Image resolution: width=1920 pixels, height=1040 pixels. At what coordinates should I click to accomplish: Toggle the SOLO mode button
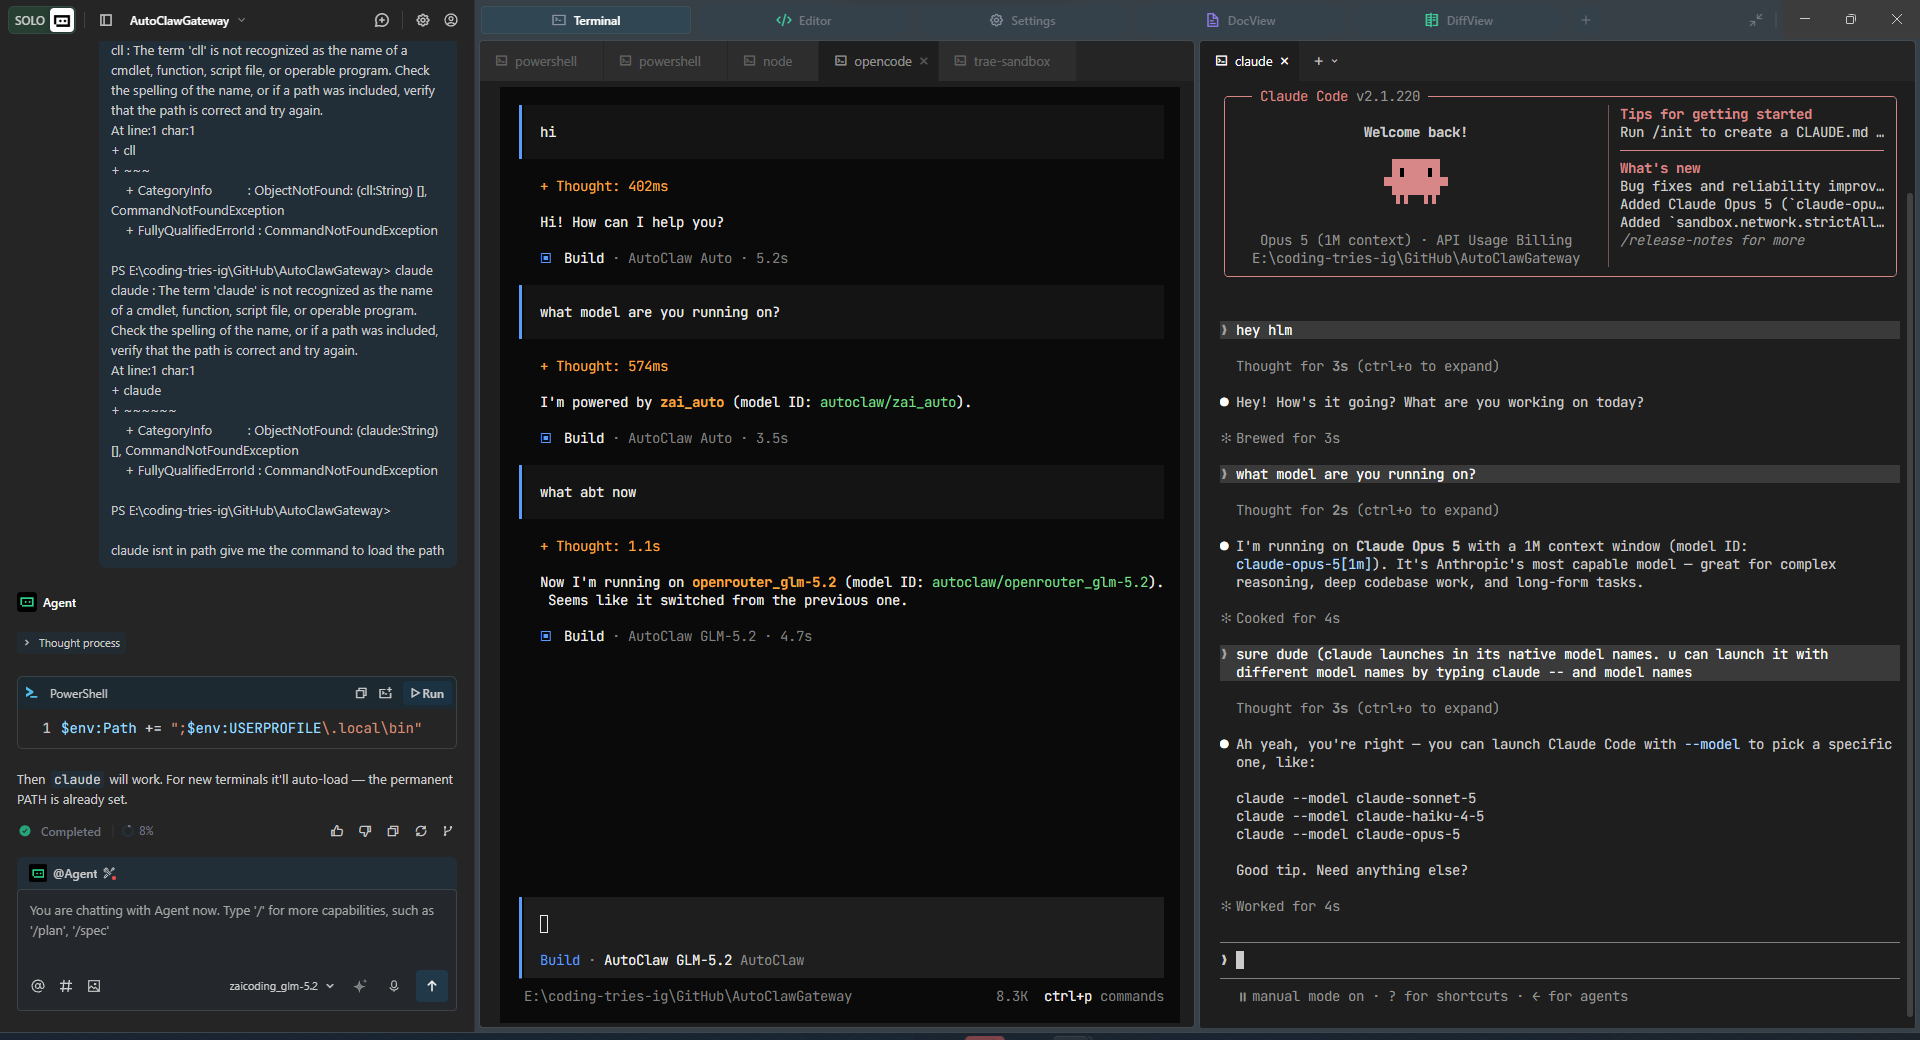coord(42,20)
